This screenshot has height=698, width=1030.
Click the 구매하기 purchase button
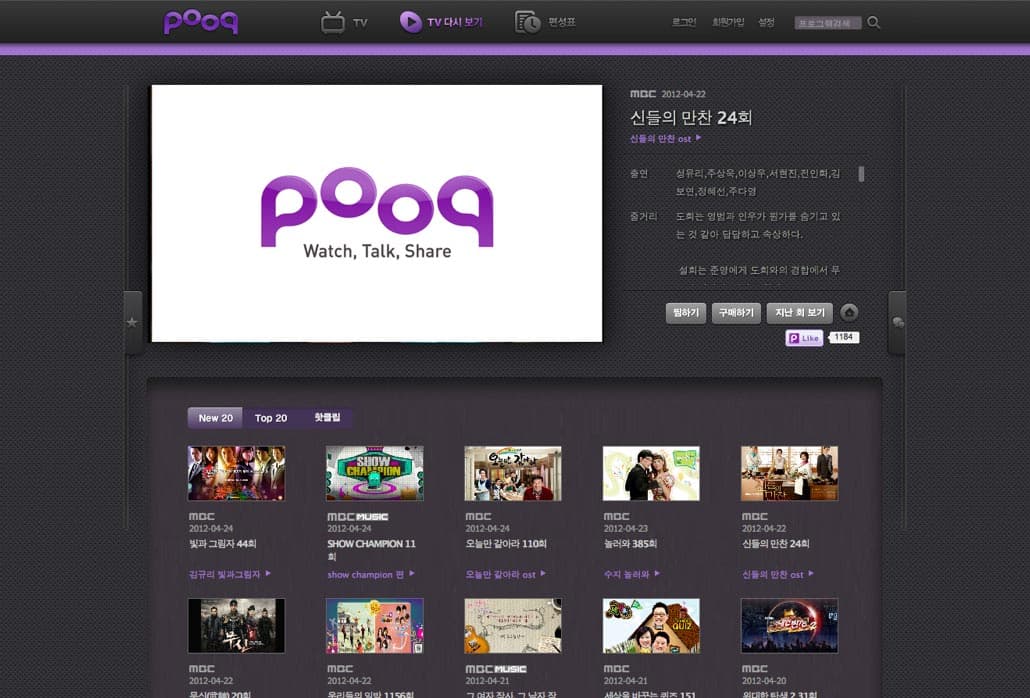(x=736, y=313)
